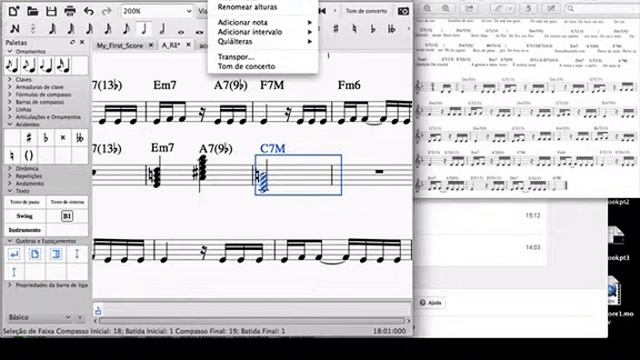Viewport: 640px width, 360px height.
Task: Rewind playback to start
Action: 322,11
